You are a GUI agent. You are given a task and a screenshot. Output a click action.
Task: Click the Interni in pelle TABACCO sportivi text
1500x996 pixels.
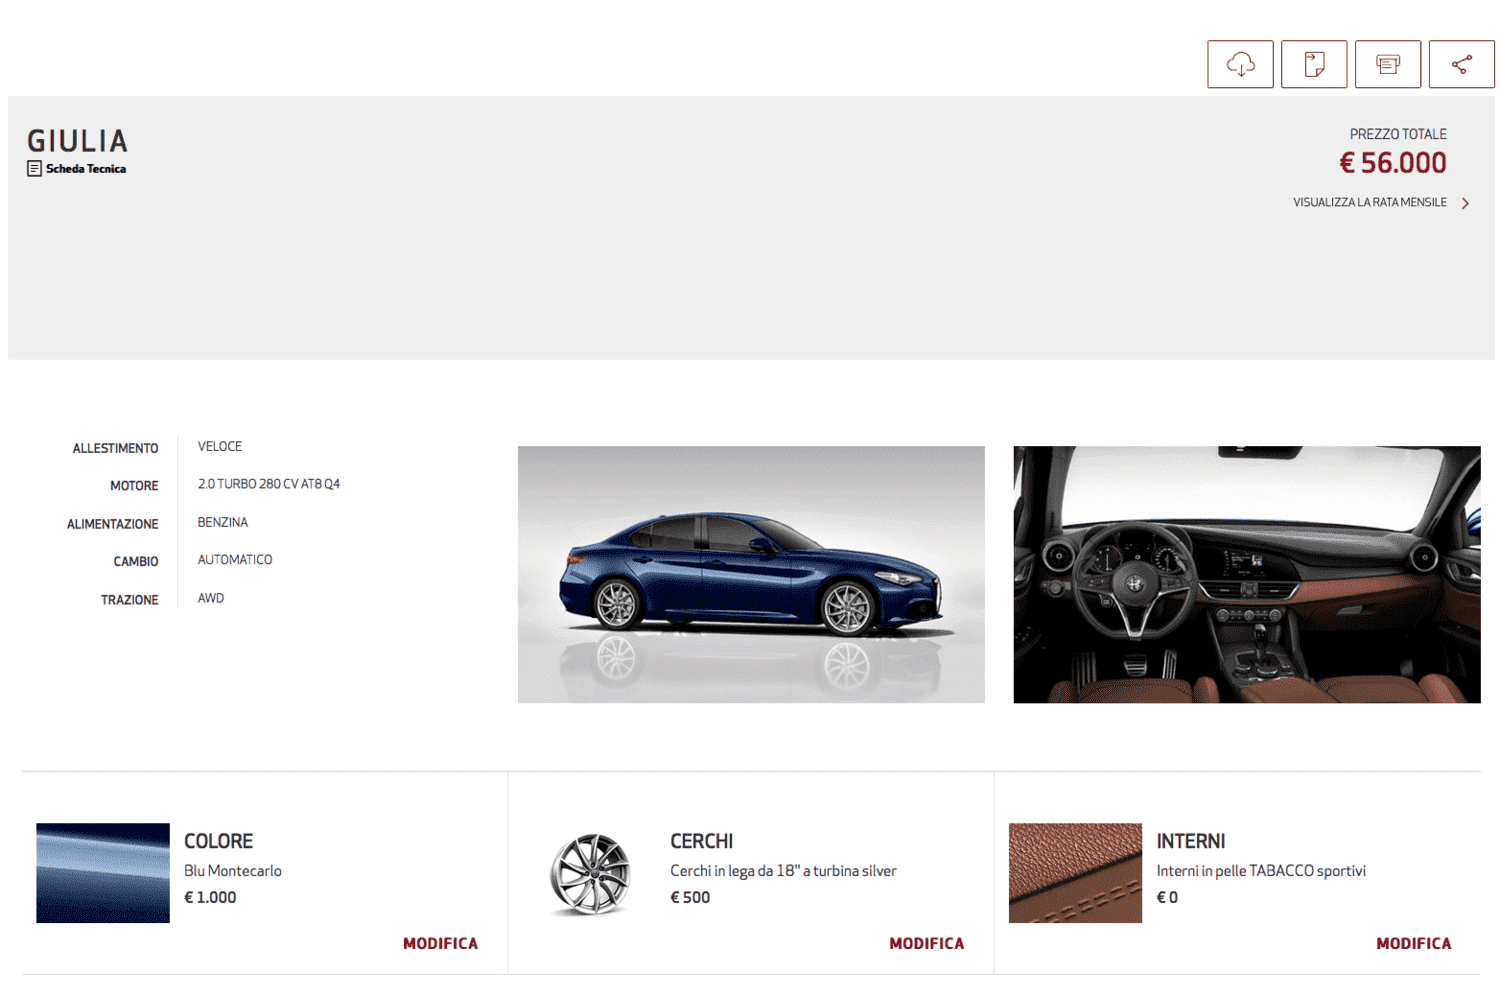tap(1261, 871)
